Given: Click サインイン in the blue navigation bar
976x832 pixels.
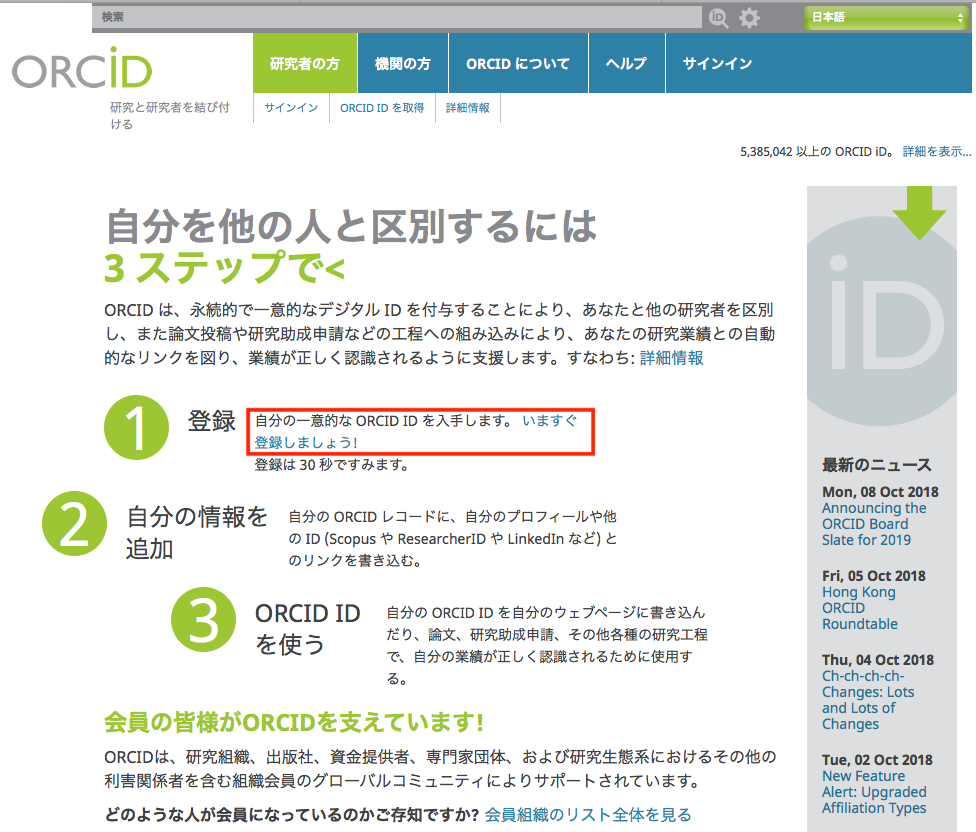Looking at the screenshot, I should click(718, 63).
